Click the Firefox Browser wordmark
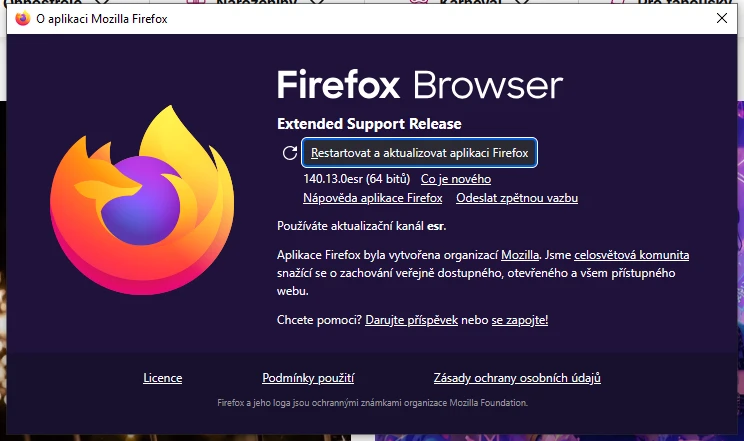 click(420, 85)
